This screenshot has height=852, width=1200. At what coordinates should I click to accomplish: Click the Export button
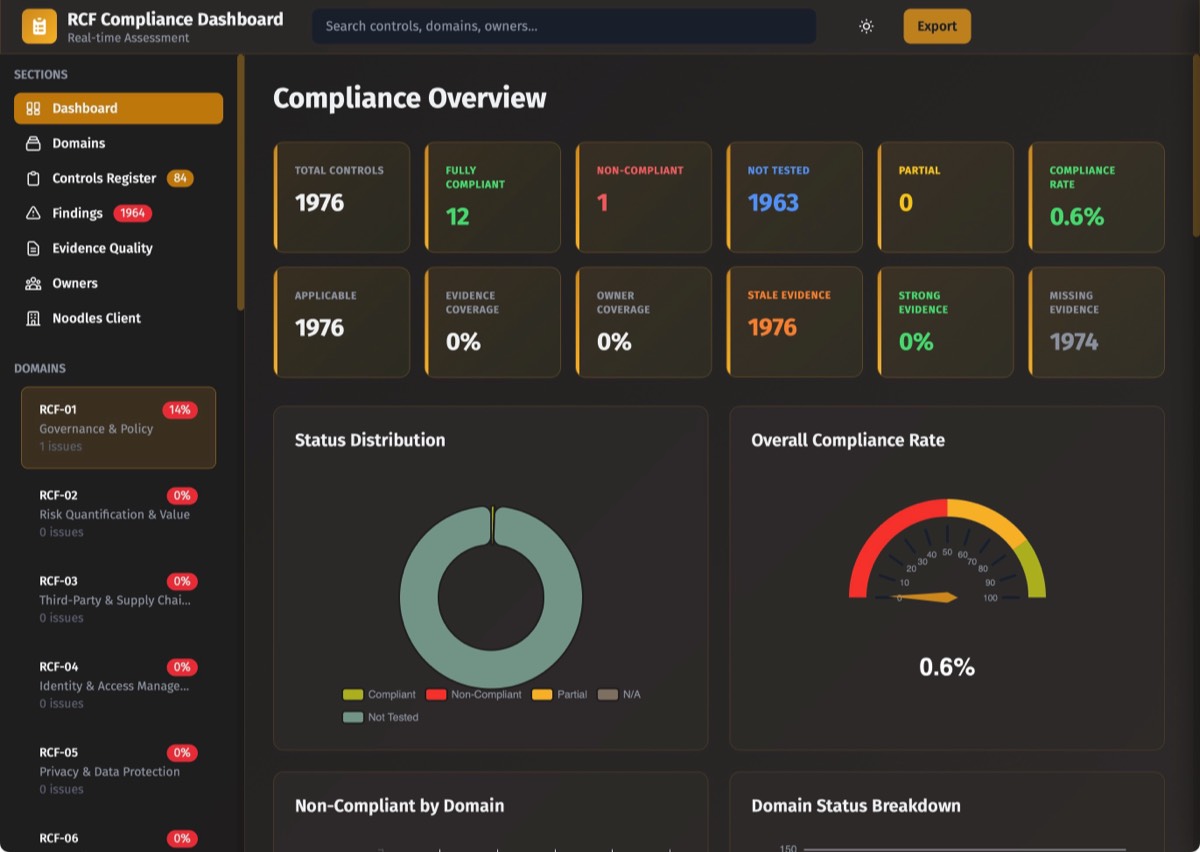(936, 27)
